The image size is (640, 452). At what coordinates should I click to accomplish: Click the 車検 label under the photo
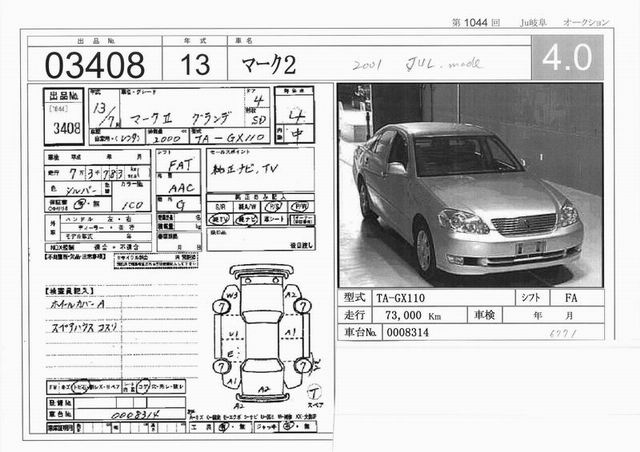point(484,315)
